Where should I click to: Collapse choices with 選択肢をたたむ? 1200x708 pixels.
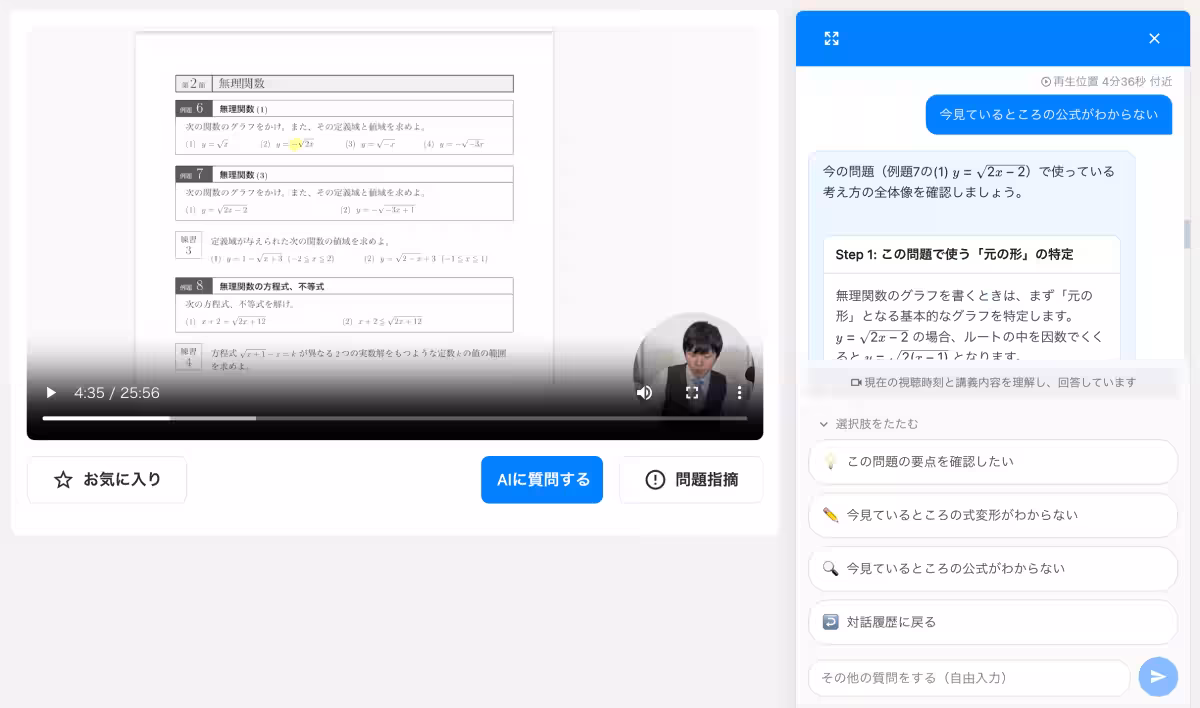coord(868,424)
